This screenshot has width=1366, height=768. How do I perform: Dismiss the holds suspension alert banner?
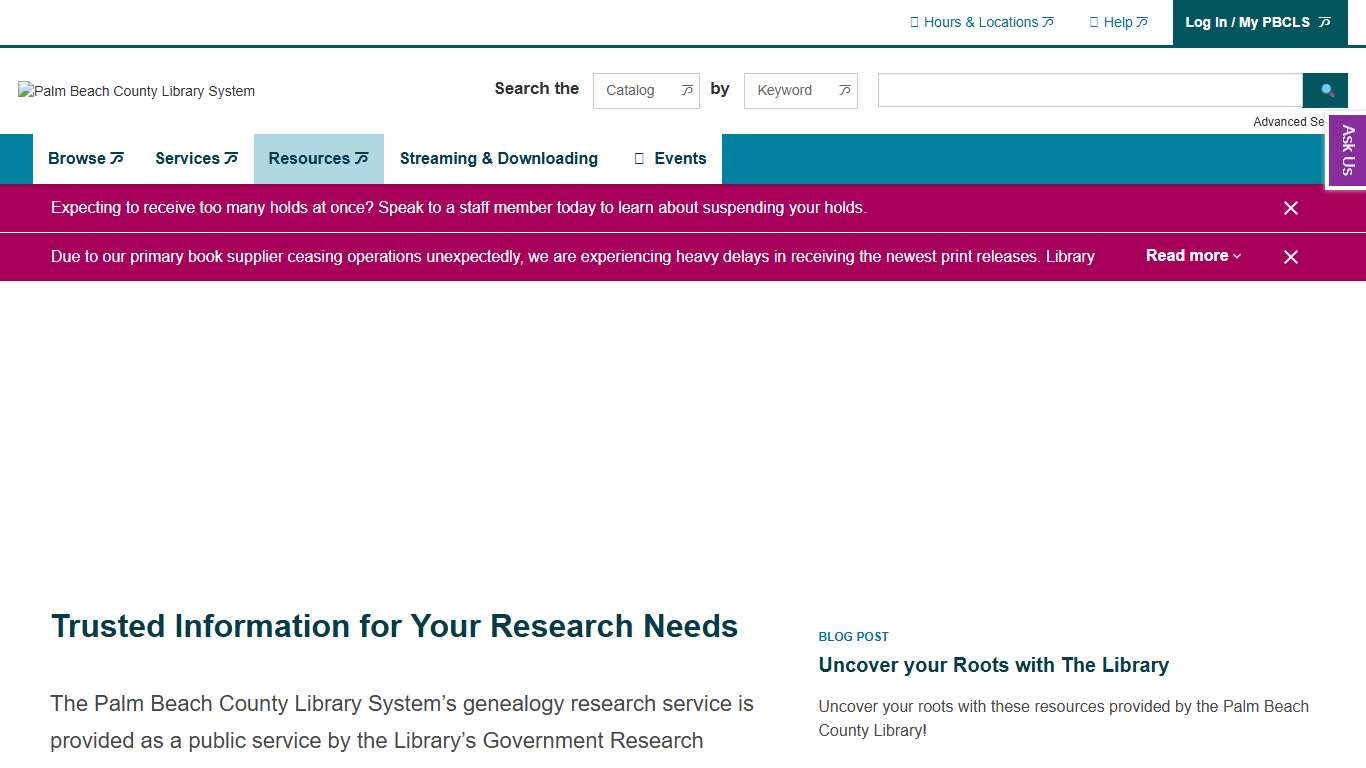(1290, 208)
